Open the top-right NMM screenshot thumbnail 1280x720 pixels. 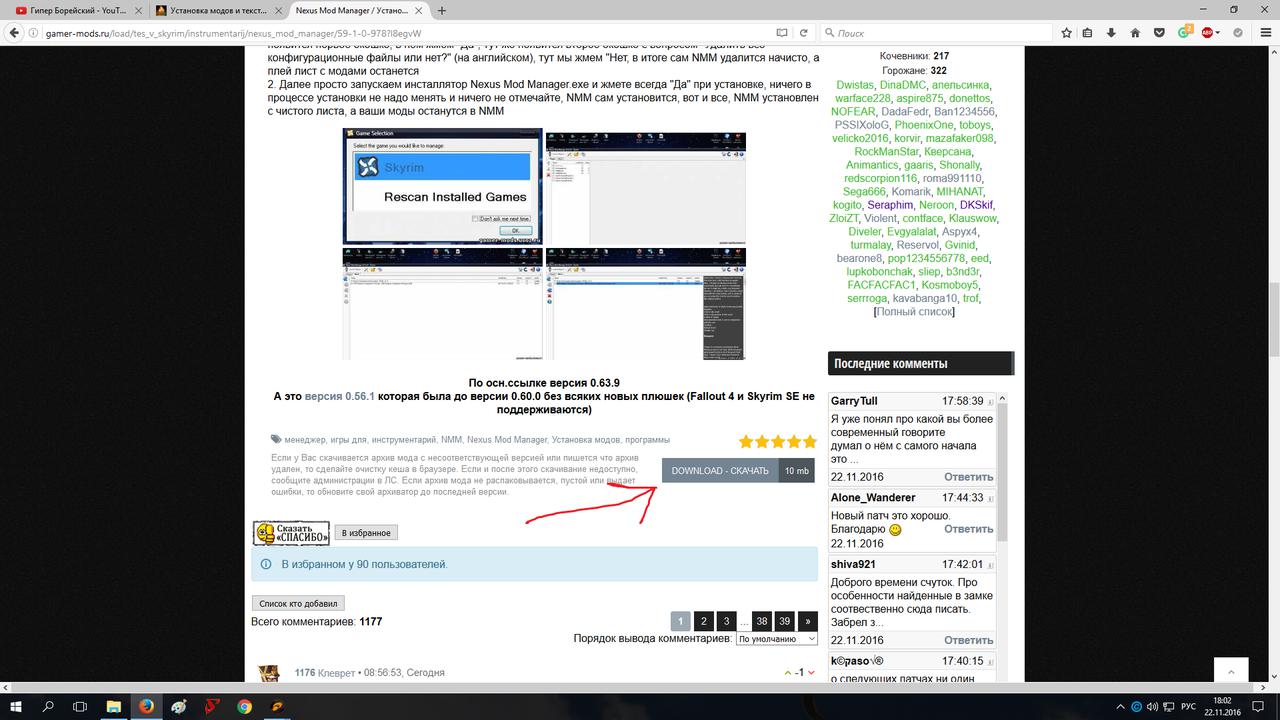pyautogui.click(x=646, y=187)
